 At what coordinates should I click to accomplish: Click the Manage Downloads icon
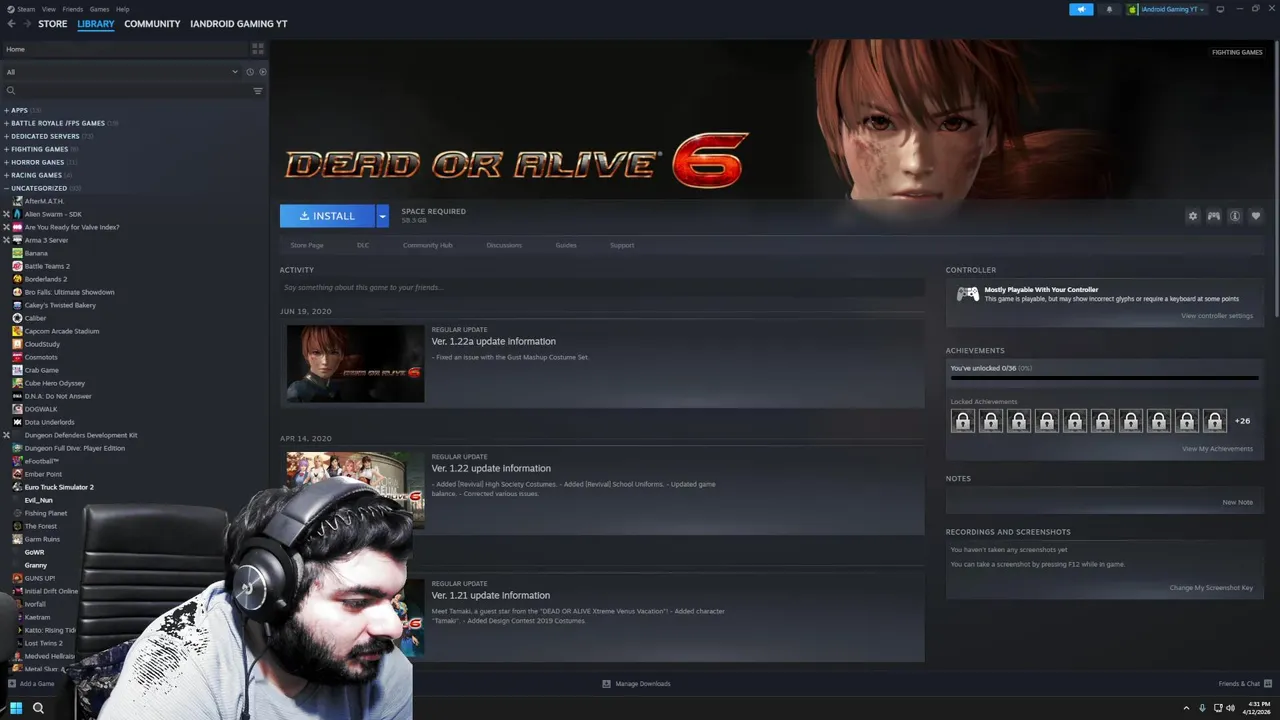pyautogui.click(x=606, y=684)
